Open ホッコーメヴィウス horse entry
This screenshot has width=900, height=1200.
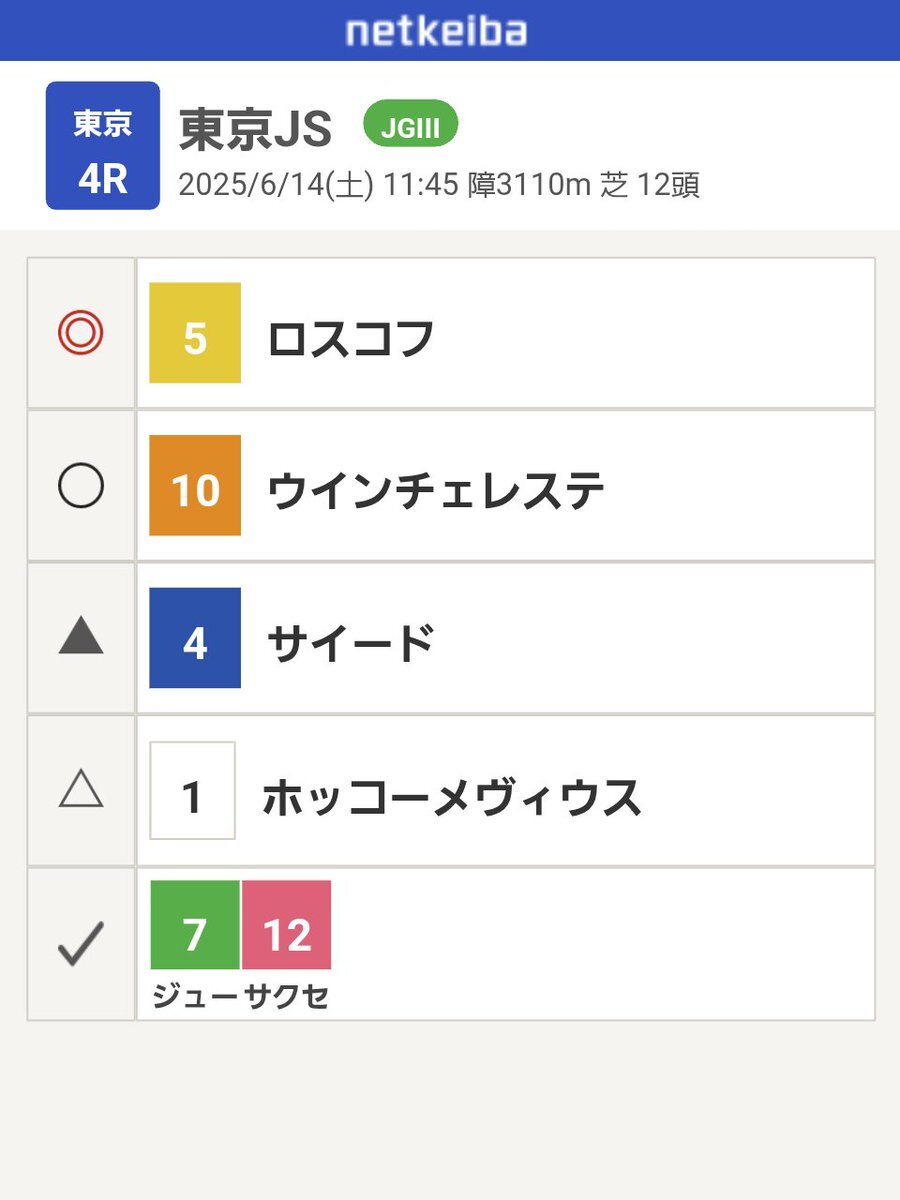click(x=452, y=797)
